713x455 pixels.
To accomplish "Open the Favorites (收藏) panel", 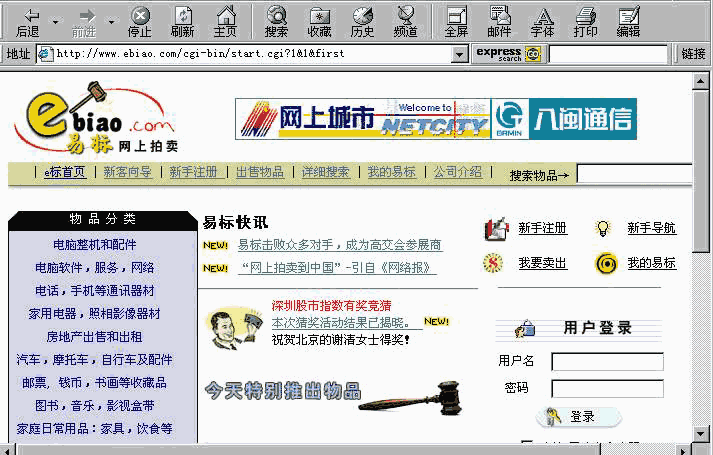I will click(x=319, y=21).
